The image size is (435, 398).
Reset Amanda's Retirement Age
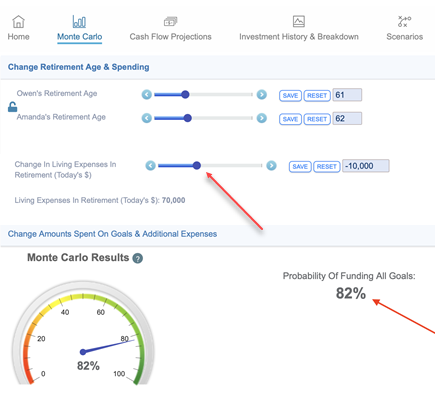tap(317, 119)
